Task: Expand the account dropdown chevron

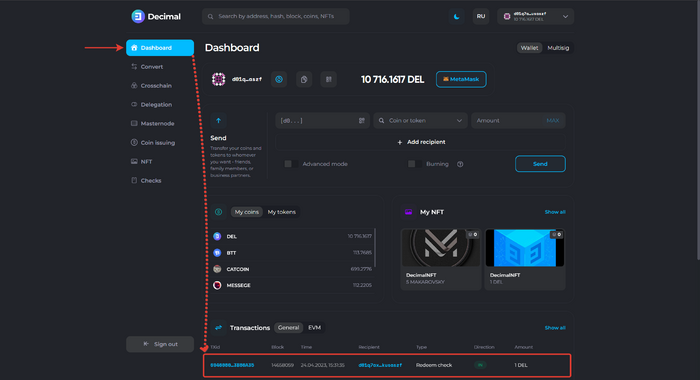Action: click(565, 17)
